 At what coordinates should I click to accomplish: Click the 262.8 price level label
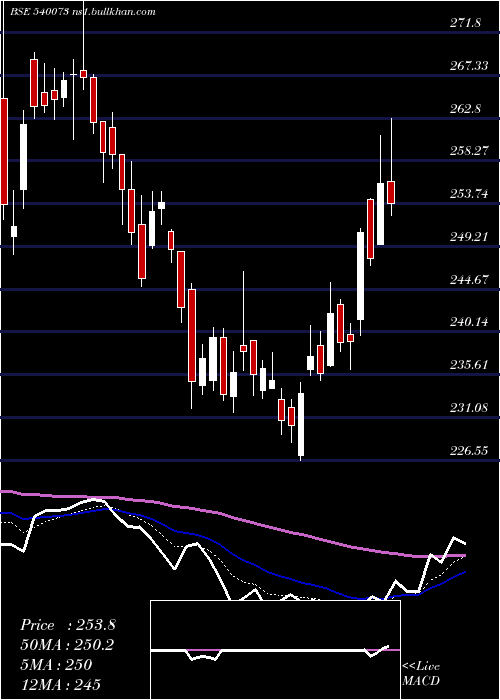(466, 108)
